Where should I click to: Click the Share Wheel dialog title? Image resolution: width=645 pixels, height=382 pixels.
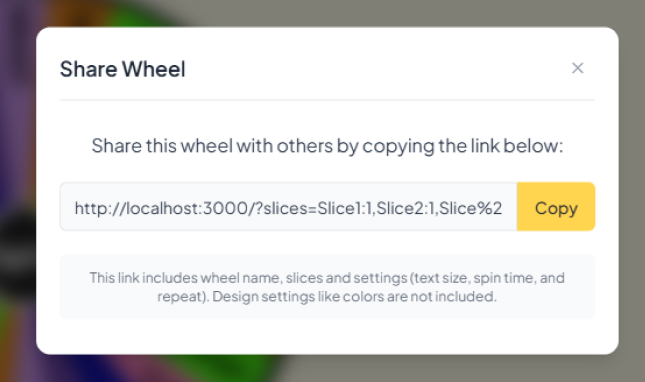coord(123,69)
